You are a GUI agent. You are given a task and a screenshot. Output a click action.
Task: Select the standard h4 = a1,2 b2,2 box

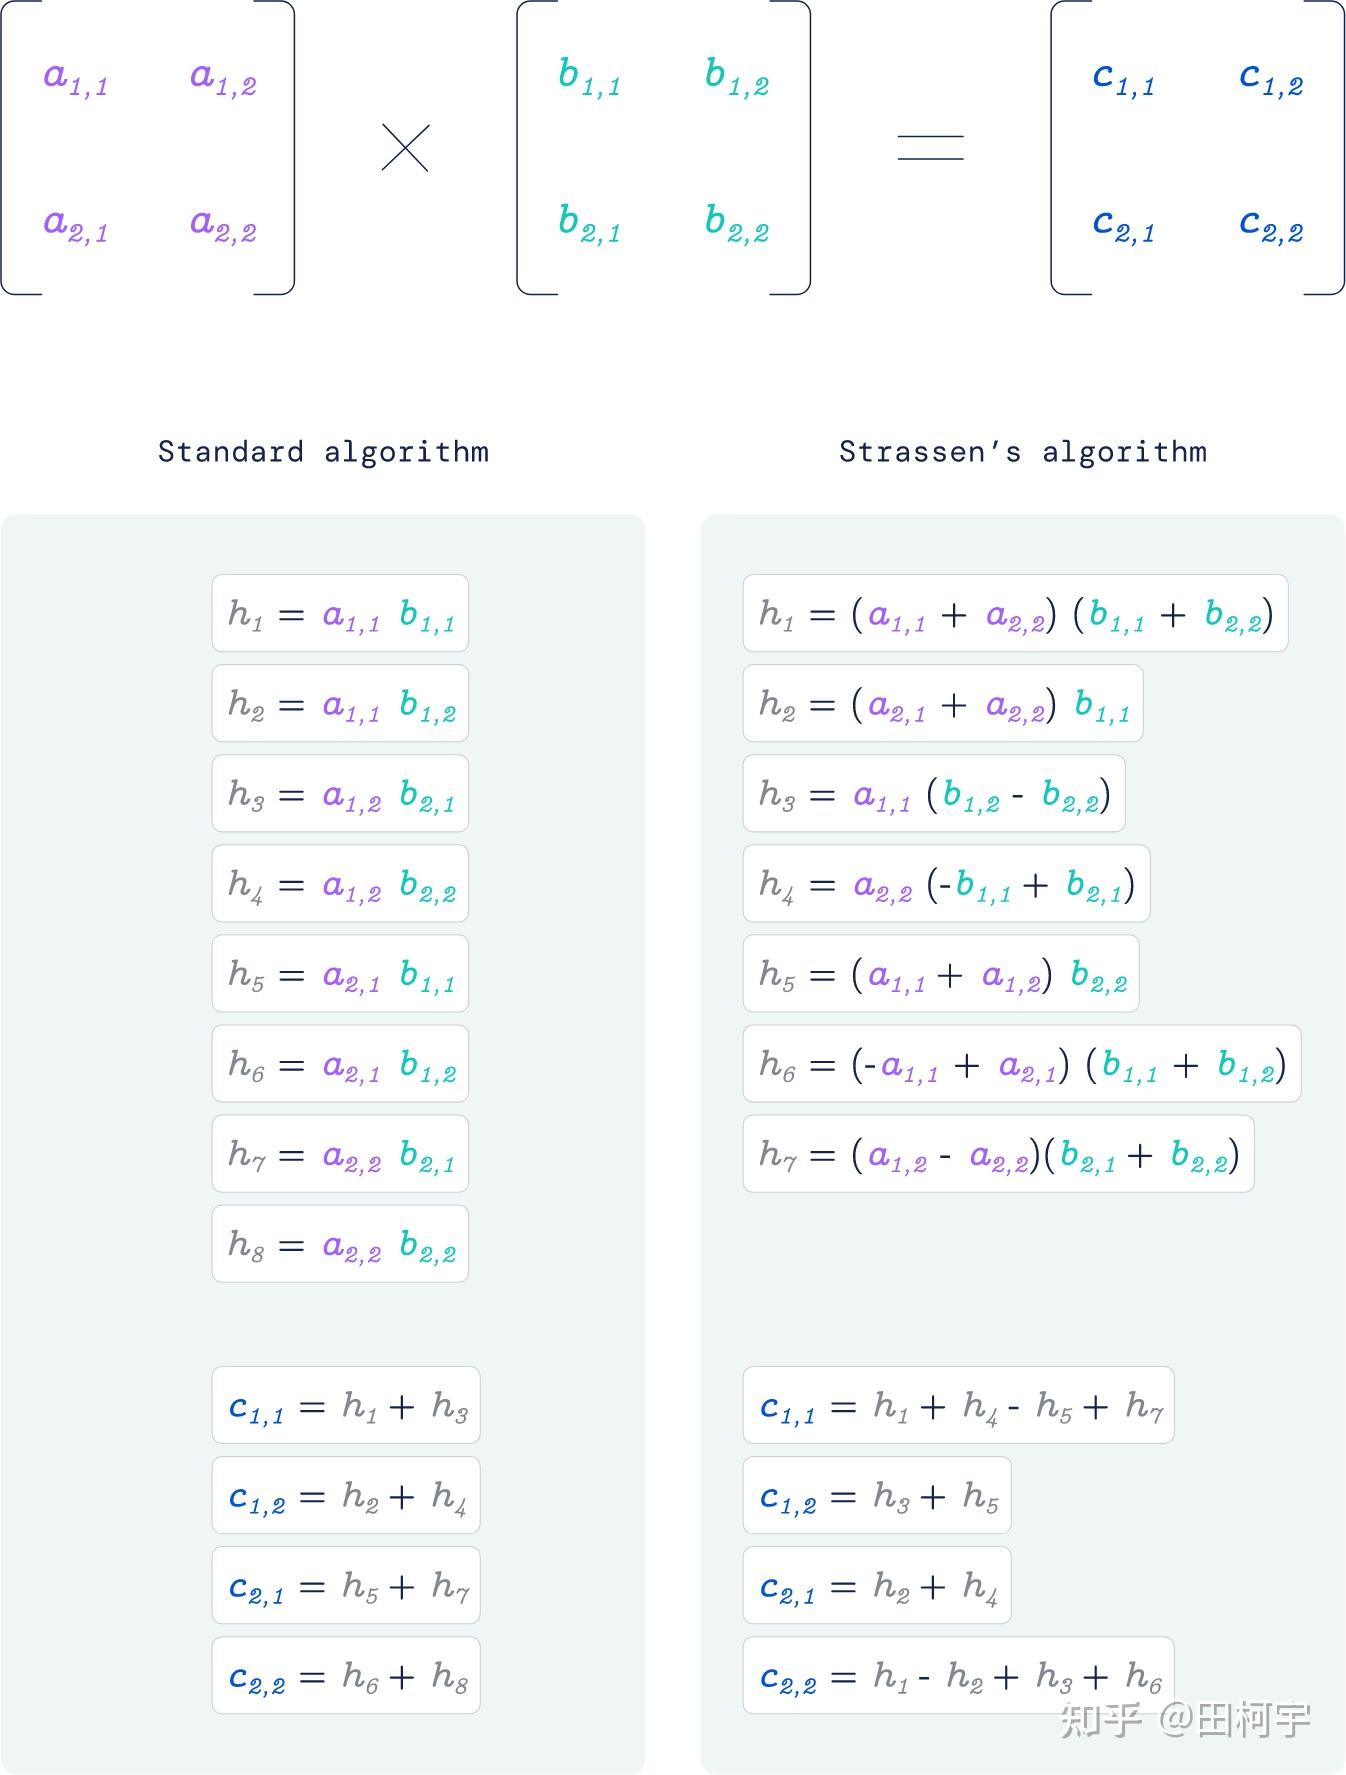(340, 883)
